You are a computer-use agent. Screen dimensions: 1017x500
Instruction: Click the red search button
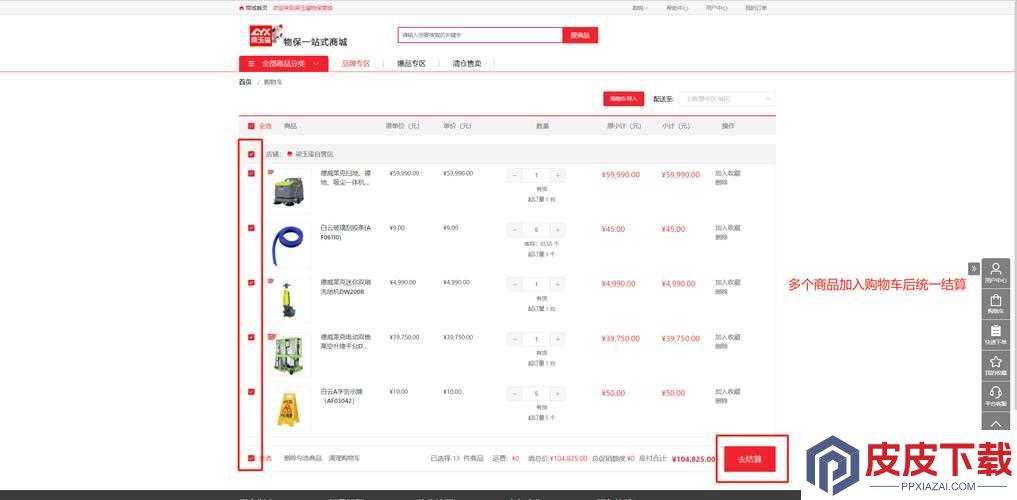580,35
